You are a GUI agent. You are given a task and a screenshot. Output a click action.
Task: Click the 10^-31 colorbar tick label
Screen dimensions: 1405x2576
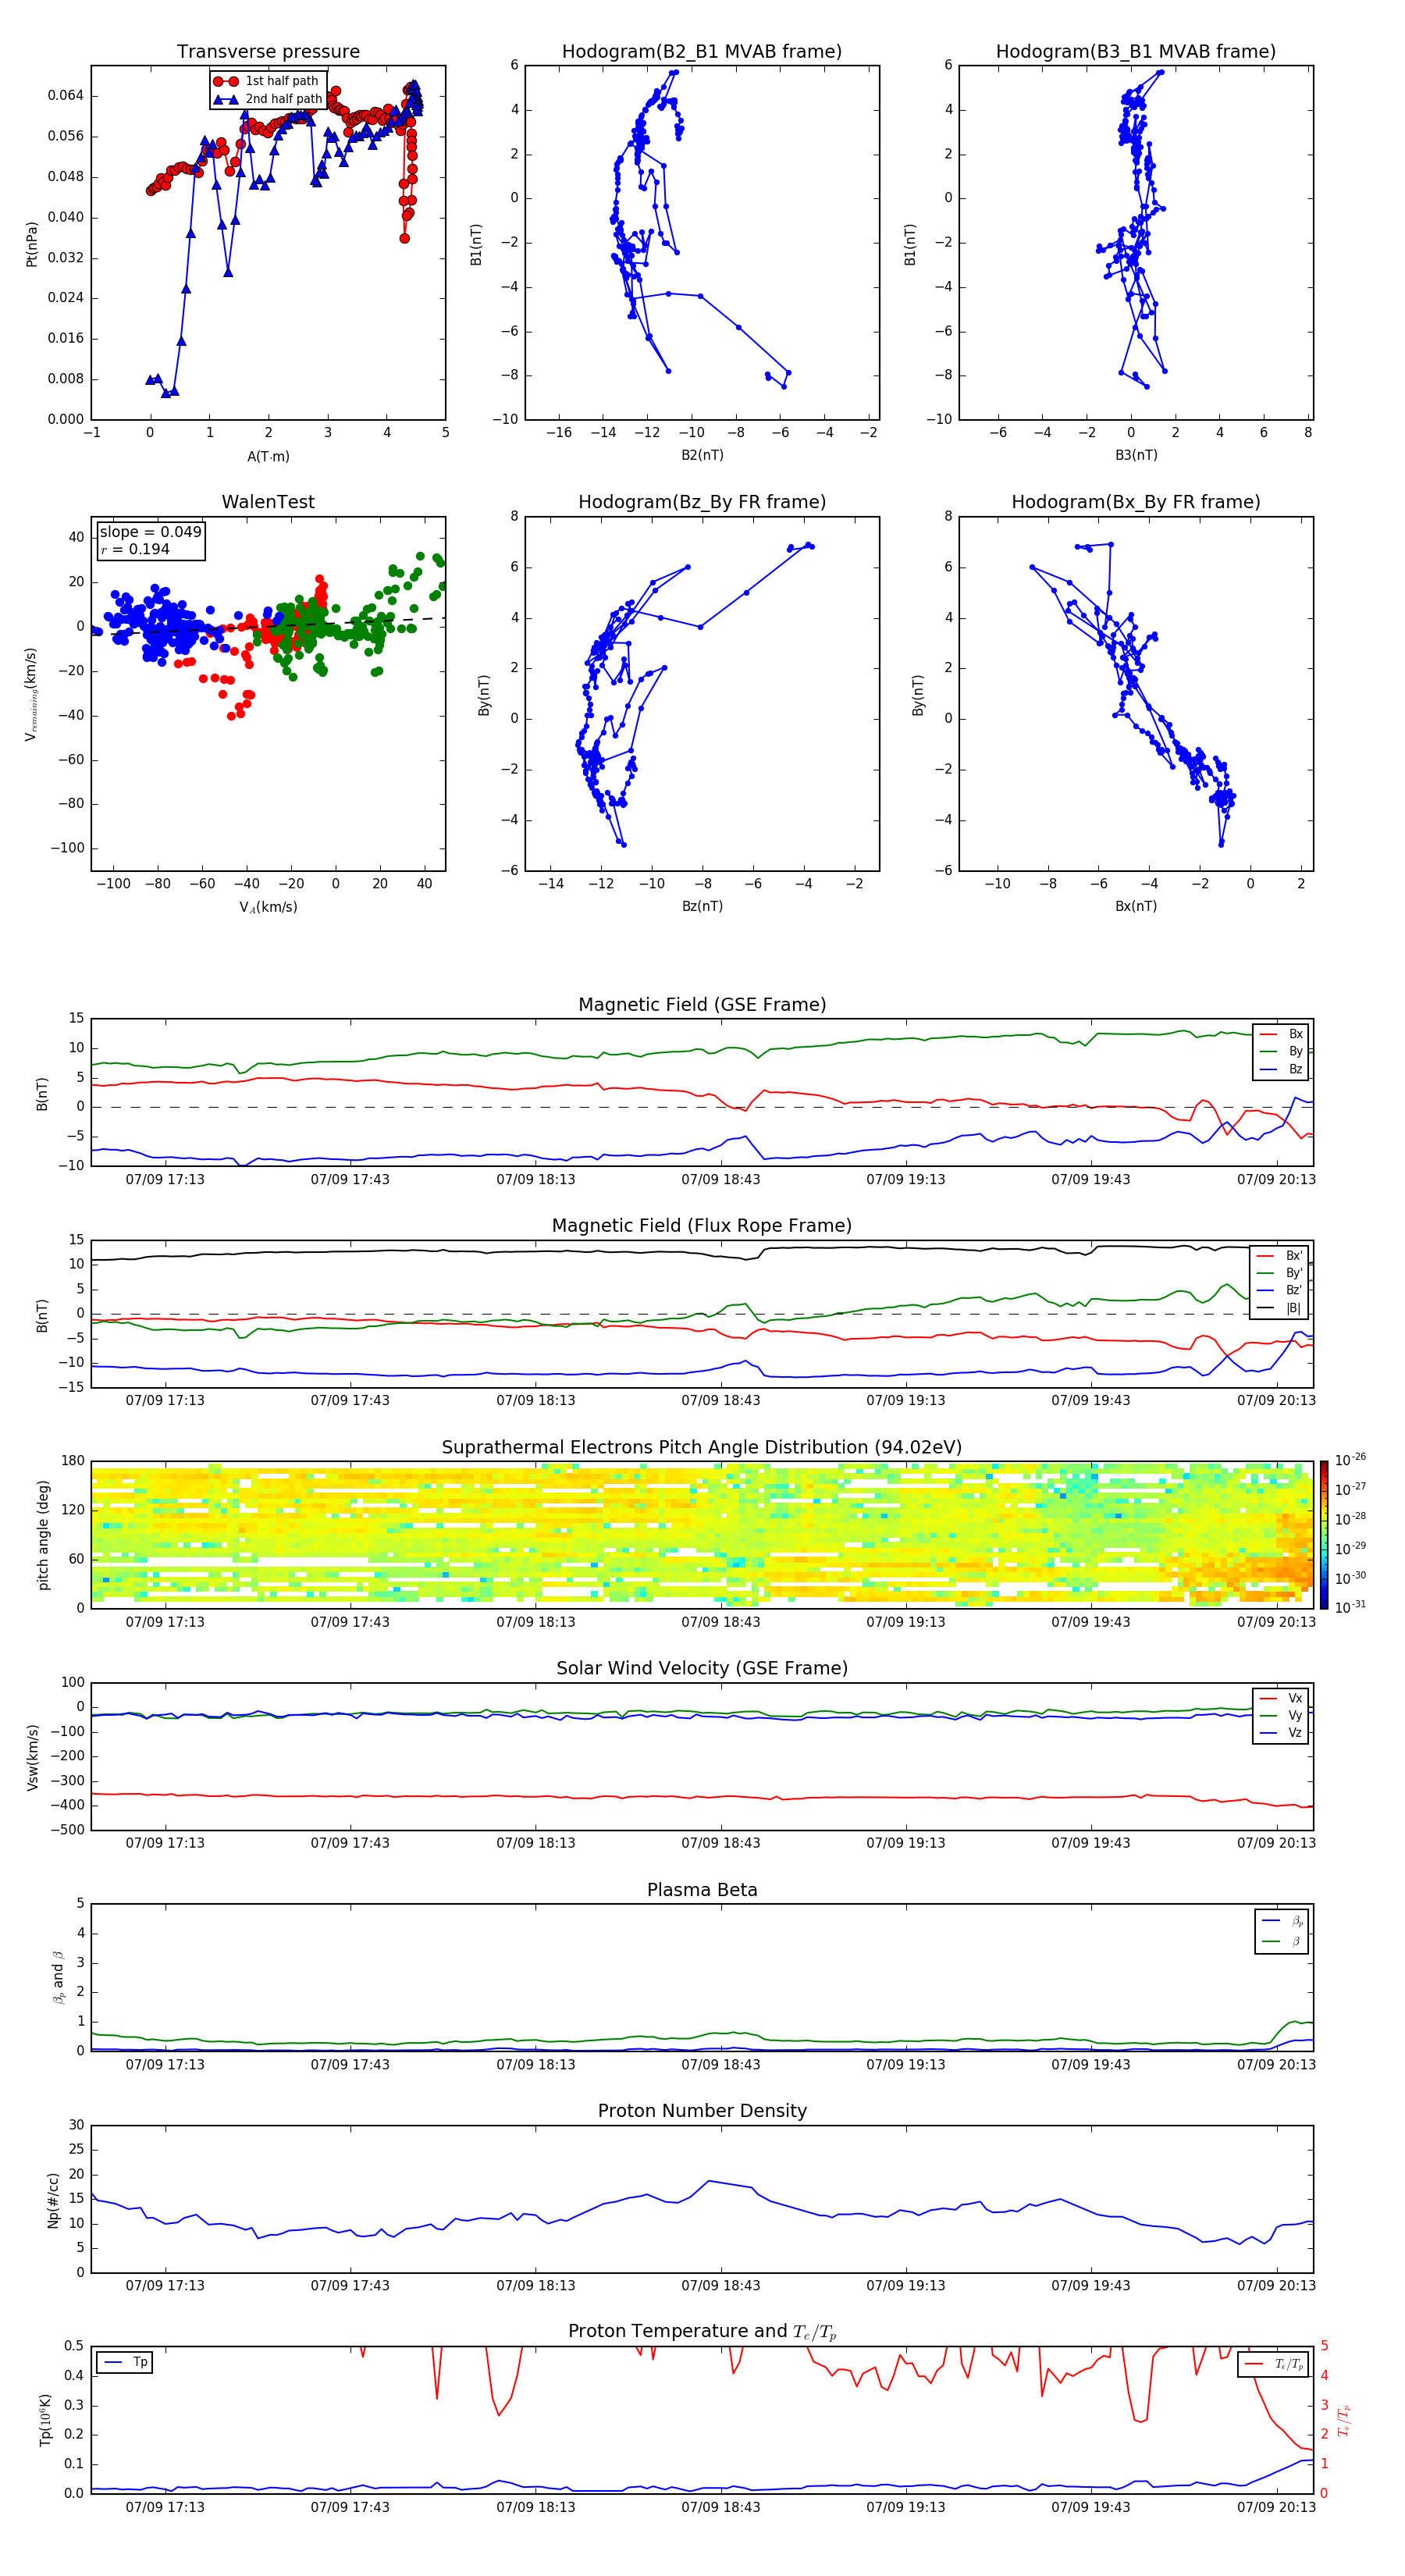click(x=1350, y=1607)
